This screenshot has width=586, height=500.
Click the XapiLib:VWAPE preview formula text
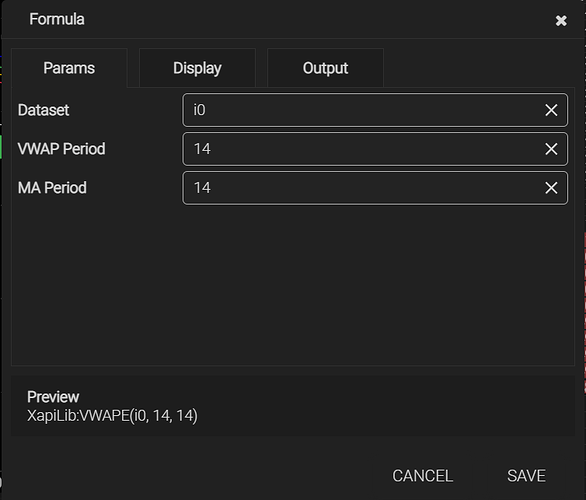(112, 416)
